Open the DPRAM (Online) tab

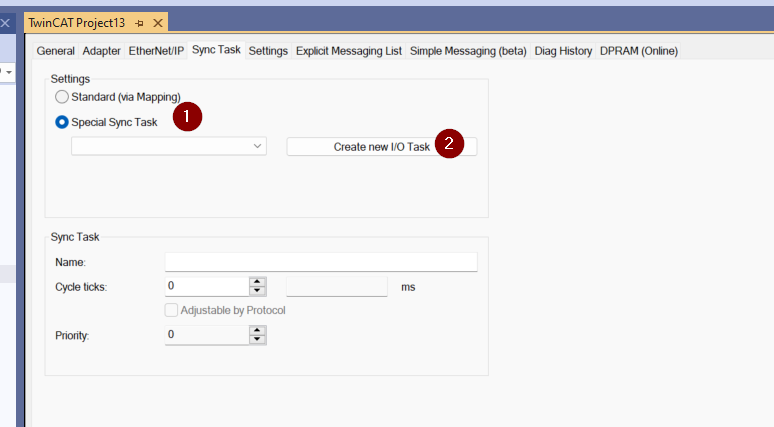tap(639, 51)
